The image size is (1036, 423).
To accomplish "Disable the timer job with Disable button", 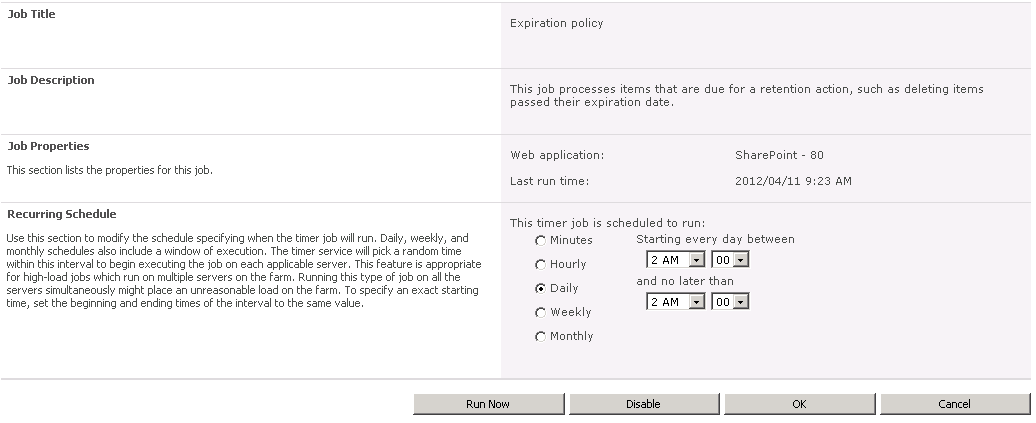I will point(644,404).
